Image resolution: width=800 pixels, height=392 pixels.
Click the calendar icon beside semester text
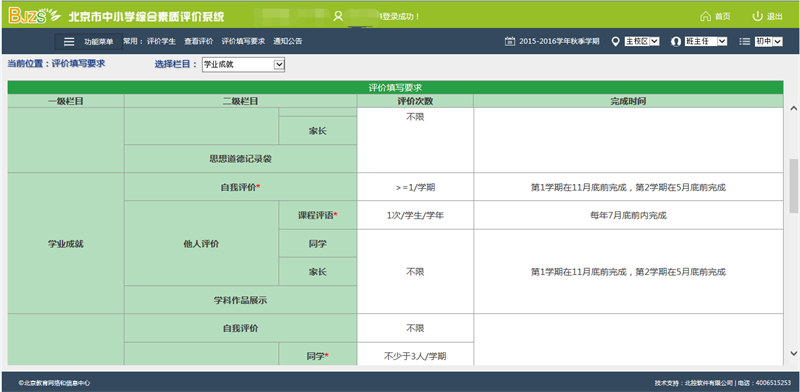tap(509, 41)
